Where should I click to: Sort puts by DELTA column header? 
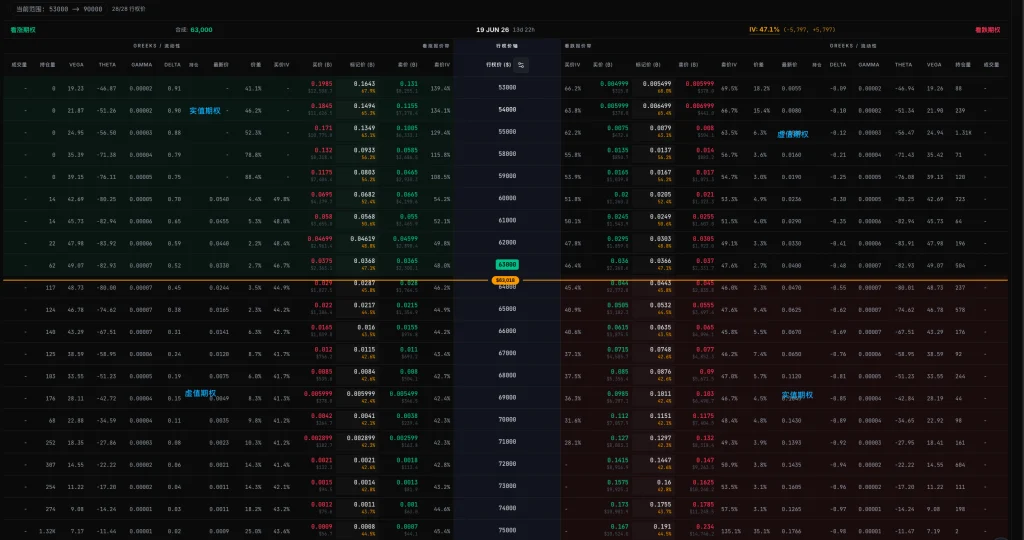(838, 65)
